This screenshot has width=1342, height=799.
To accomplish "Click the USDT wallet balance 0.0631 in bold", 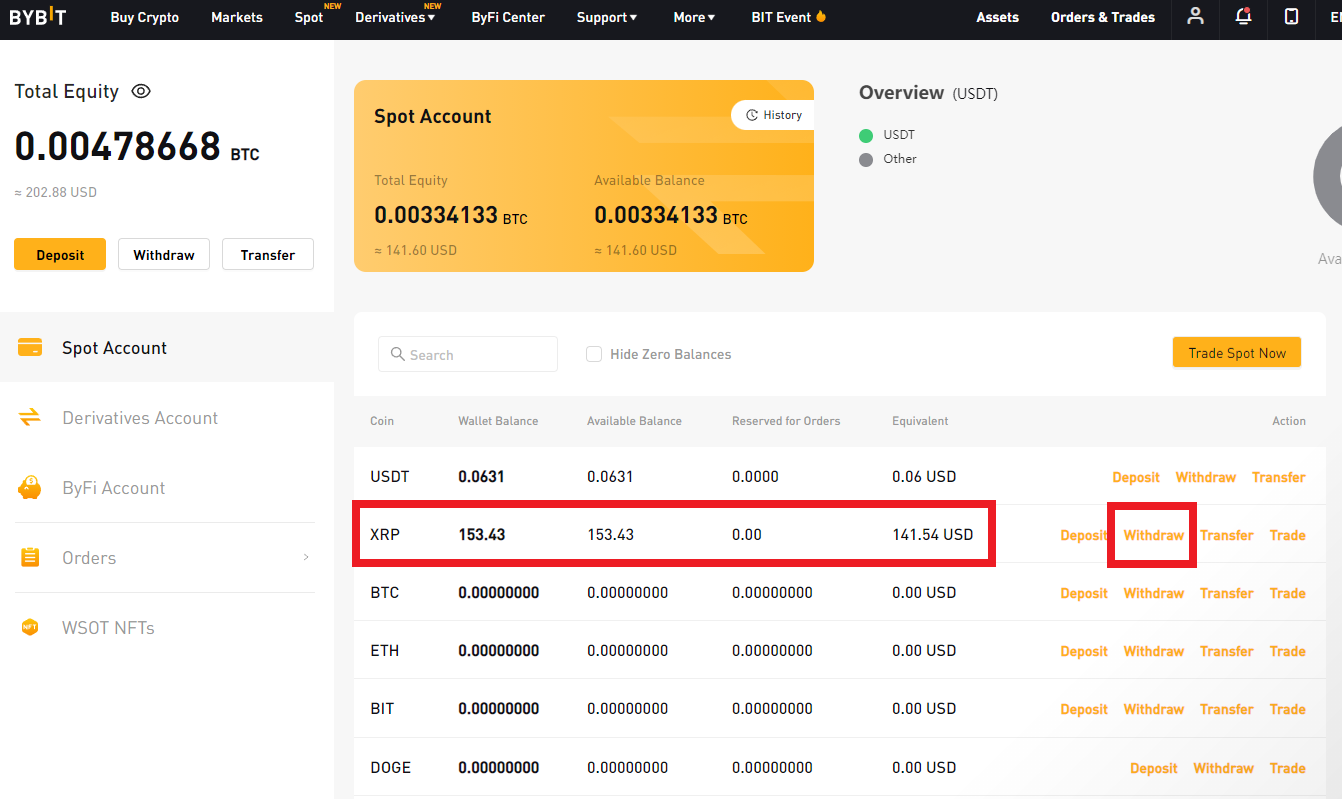I will coord(481,477).
